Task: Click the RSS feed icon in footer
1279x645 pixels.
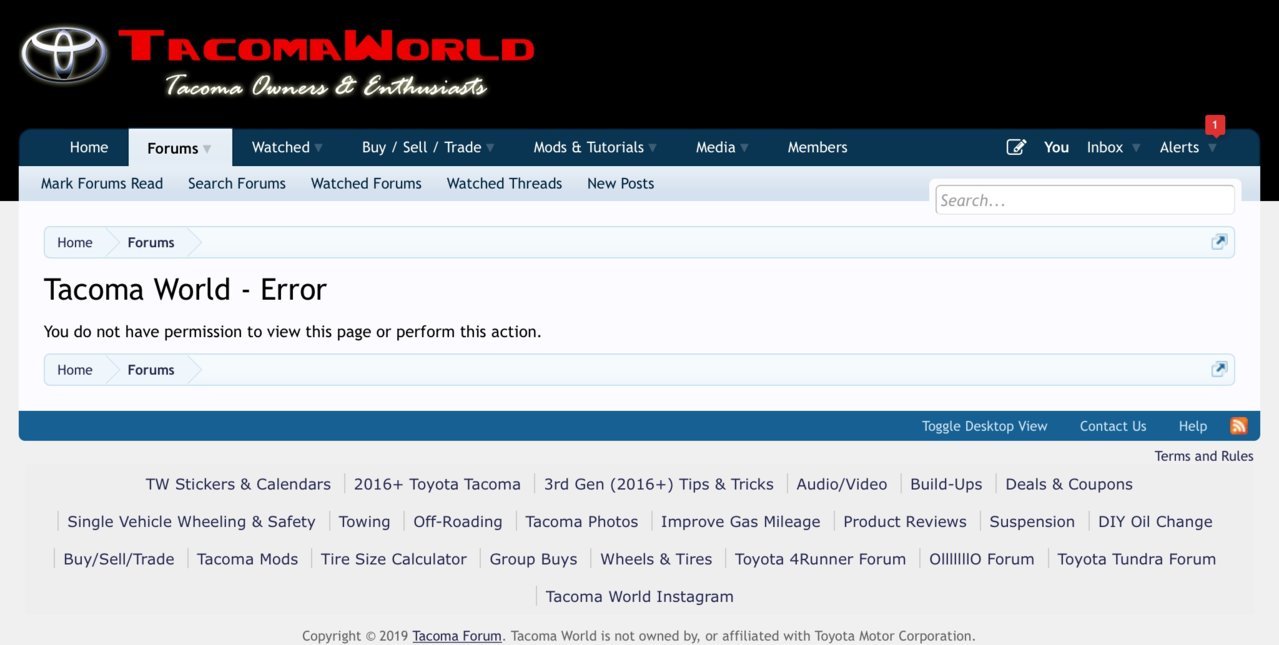Action: (x=1238, y=426)
